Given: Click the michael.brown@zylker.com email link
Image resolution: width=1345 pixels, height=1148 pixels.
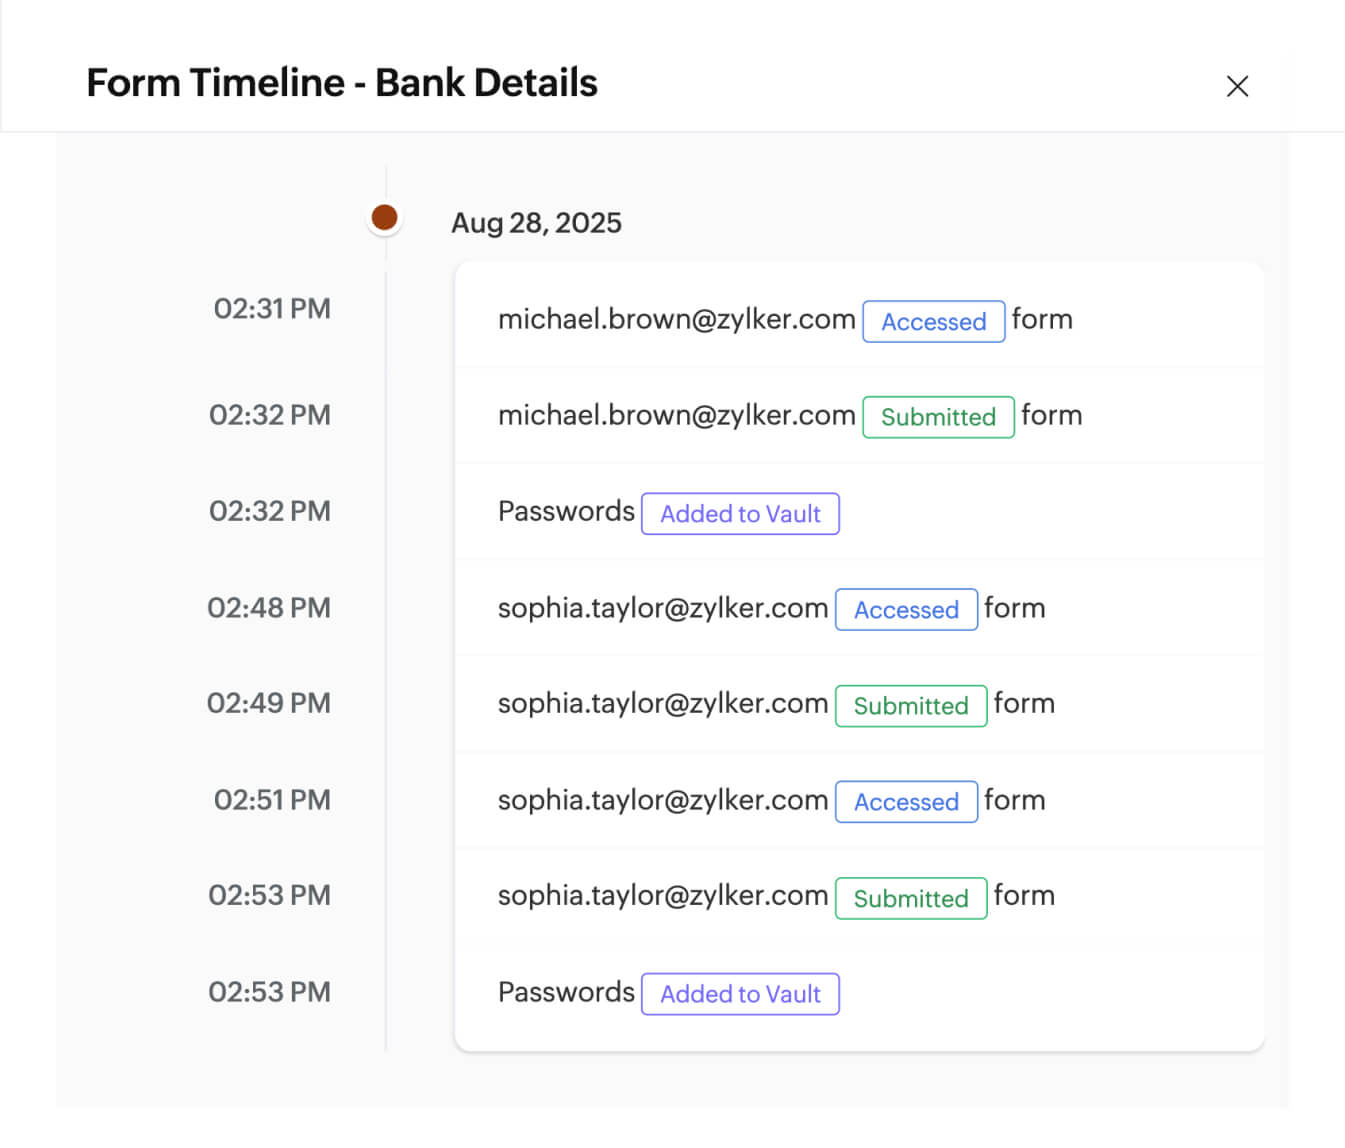Looking at the screenshot, I should [677, 319].
